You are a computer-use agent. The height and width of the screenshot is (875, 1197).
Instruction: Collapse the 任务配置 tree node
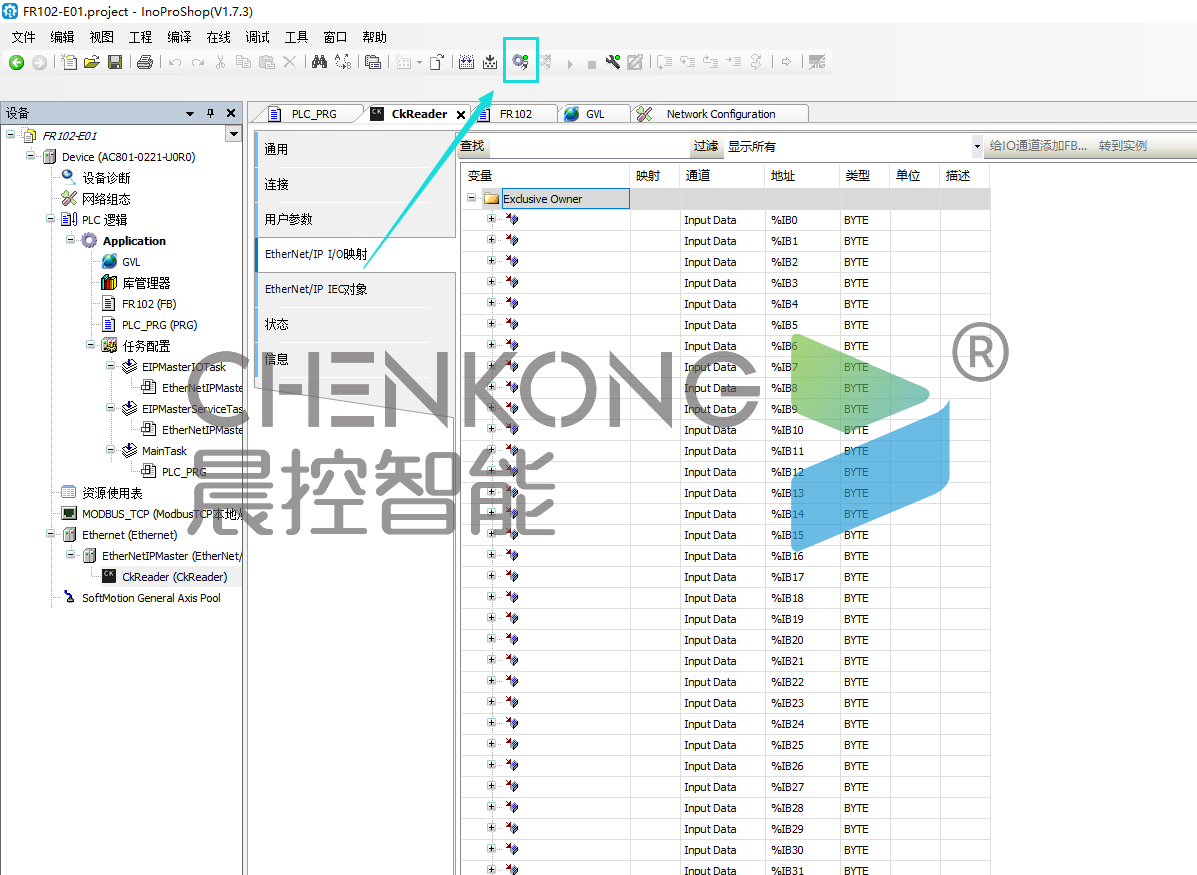click(91, 345)
